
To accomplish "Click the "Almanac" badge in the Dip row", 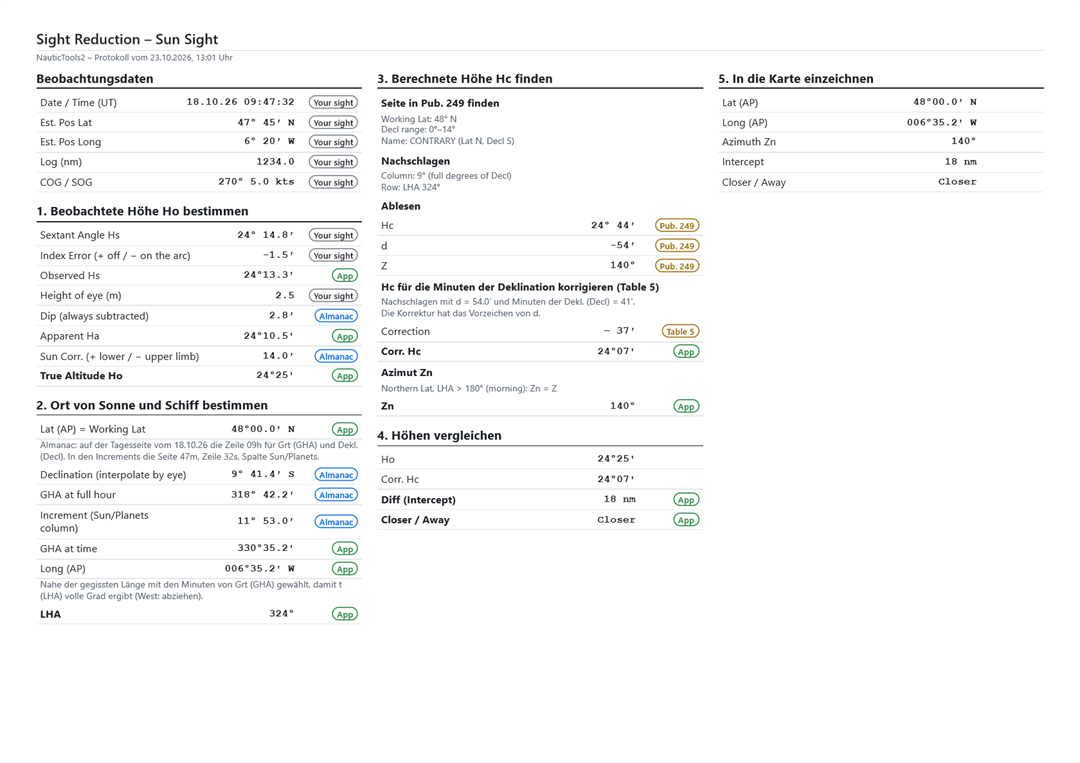I will 336,316.
